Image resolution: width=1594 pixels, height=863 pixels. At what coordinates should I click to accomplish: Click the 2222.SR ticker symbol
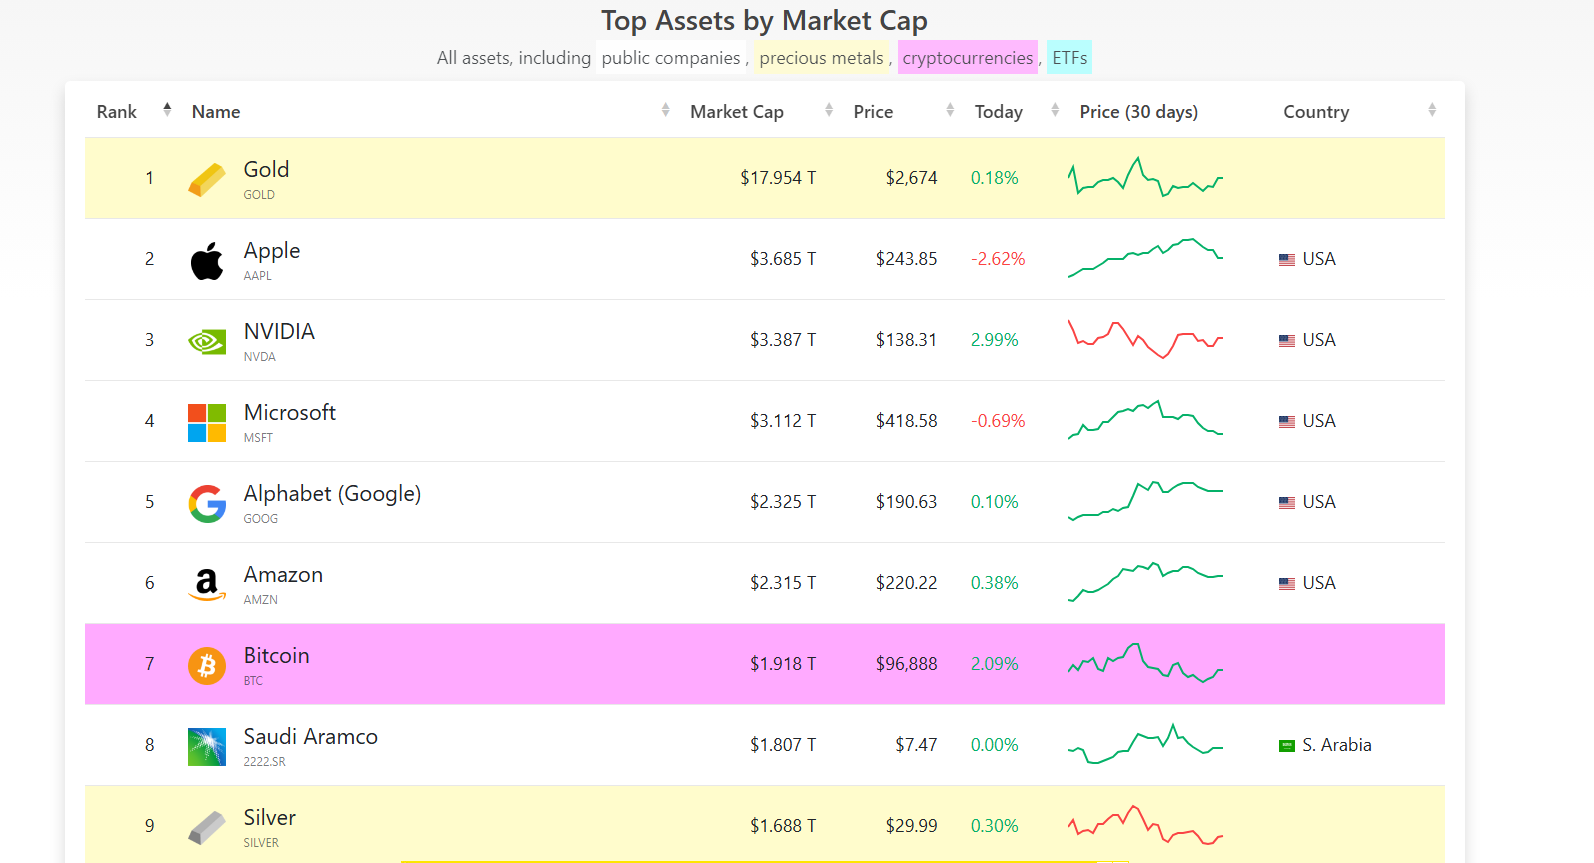[x=265, y=762]
